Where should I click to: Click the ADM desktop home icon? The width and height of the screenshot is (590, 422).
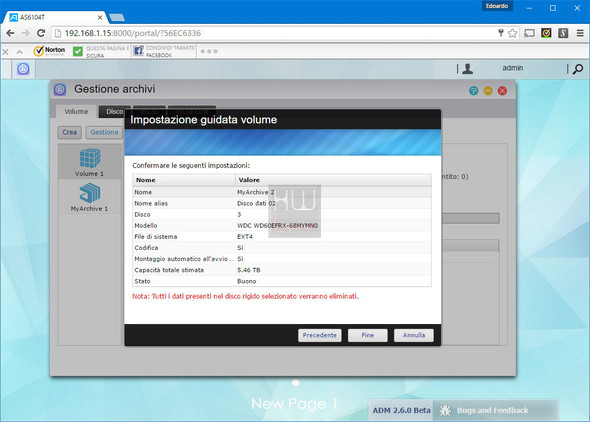(23, 69)
